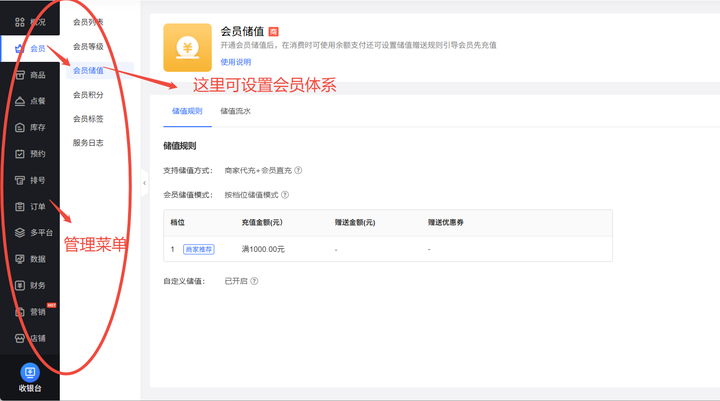Go to 会员列表 submenu
This screenshot has width=720, height=401.
[x=88, y=22]
